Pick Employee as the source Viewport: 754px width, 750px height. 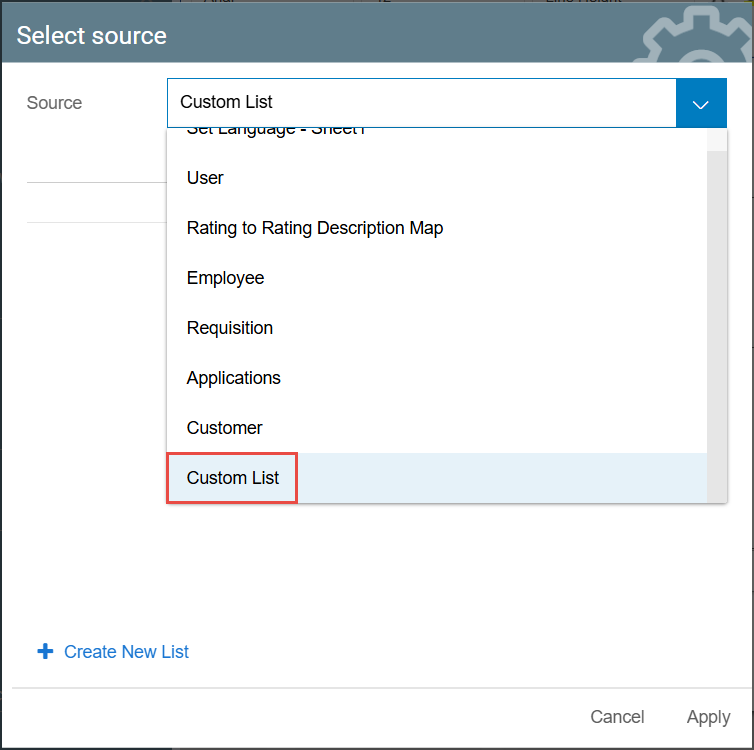226,278
